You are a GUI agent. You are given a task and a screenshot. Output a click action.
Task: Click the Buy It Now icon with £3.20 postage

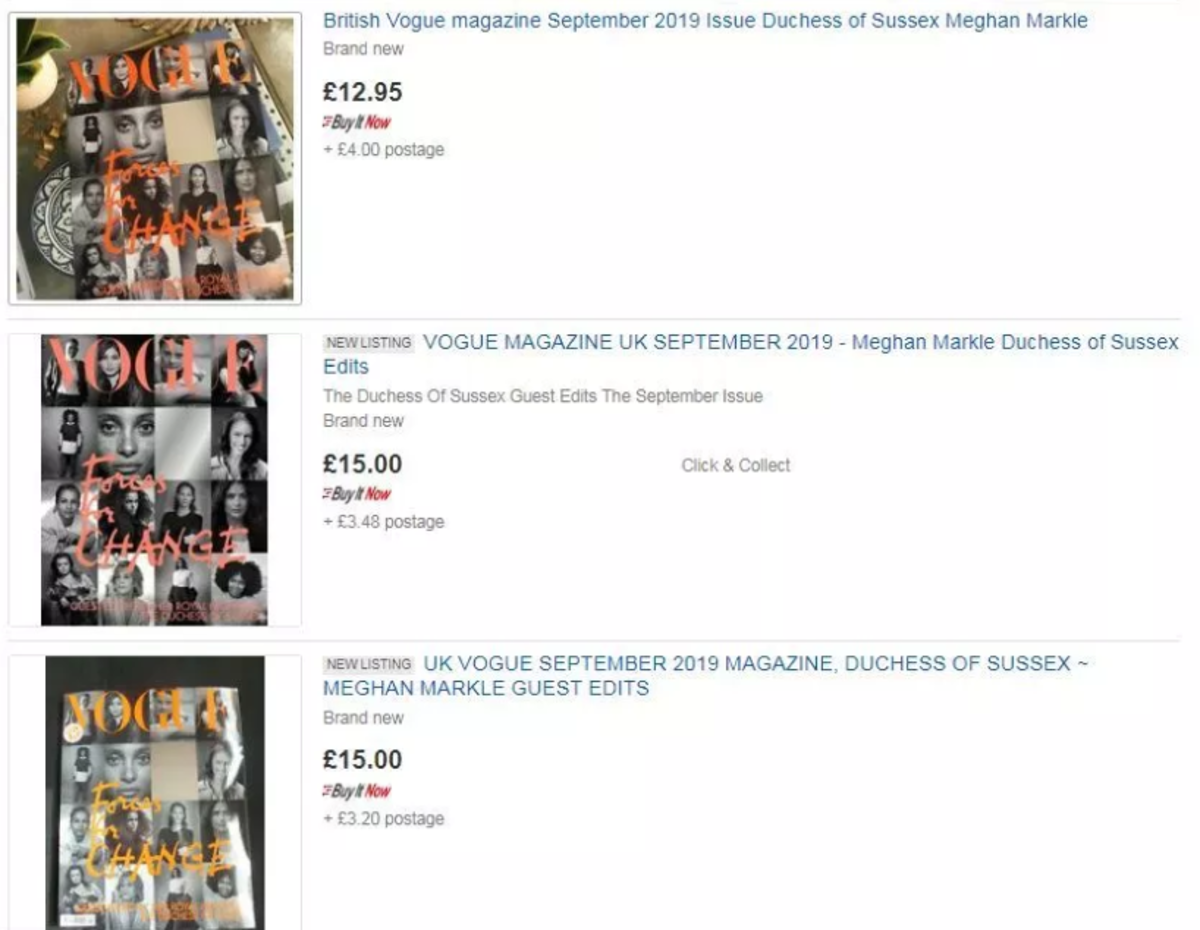356,791
